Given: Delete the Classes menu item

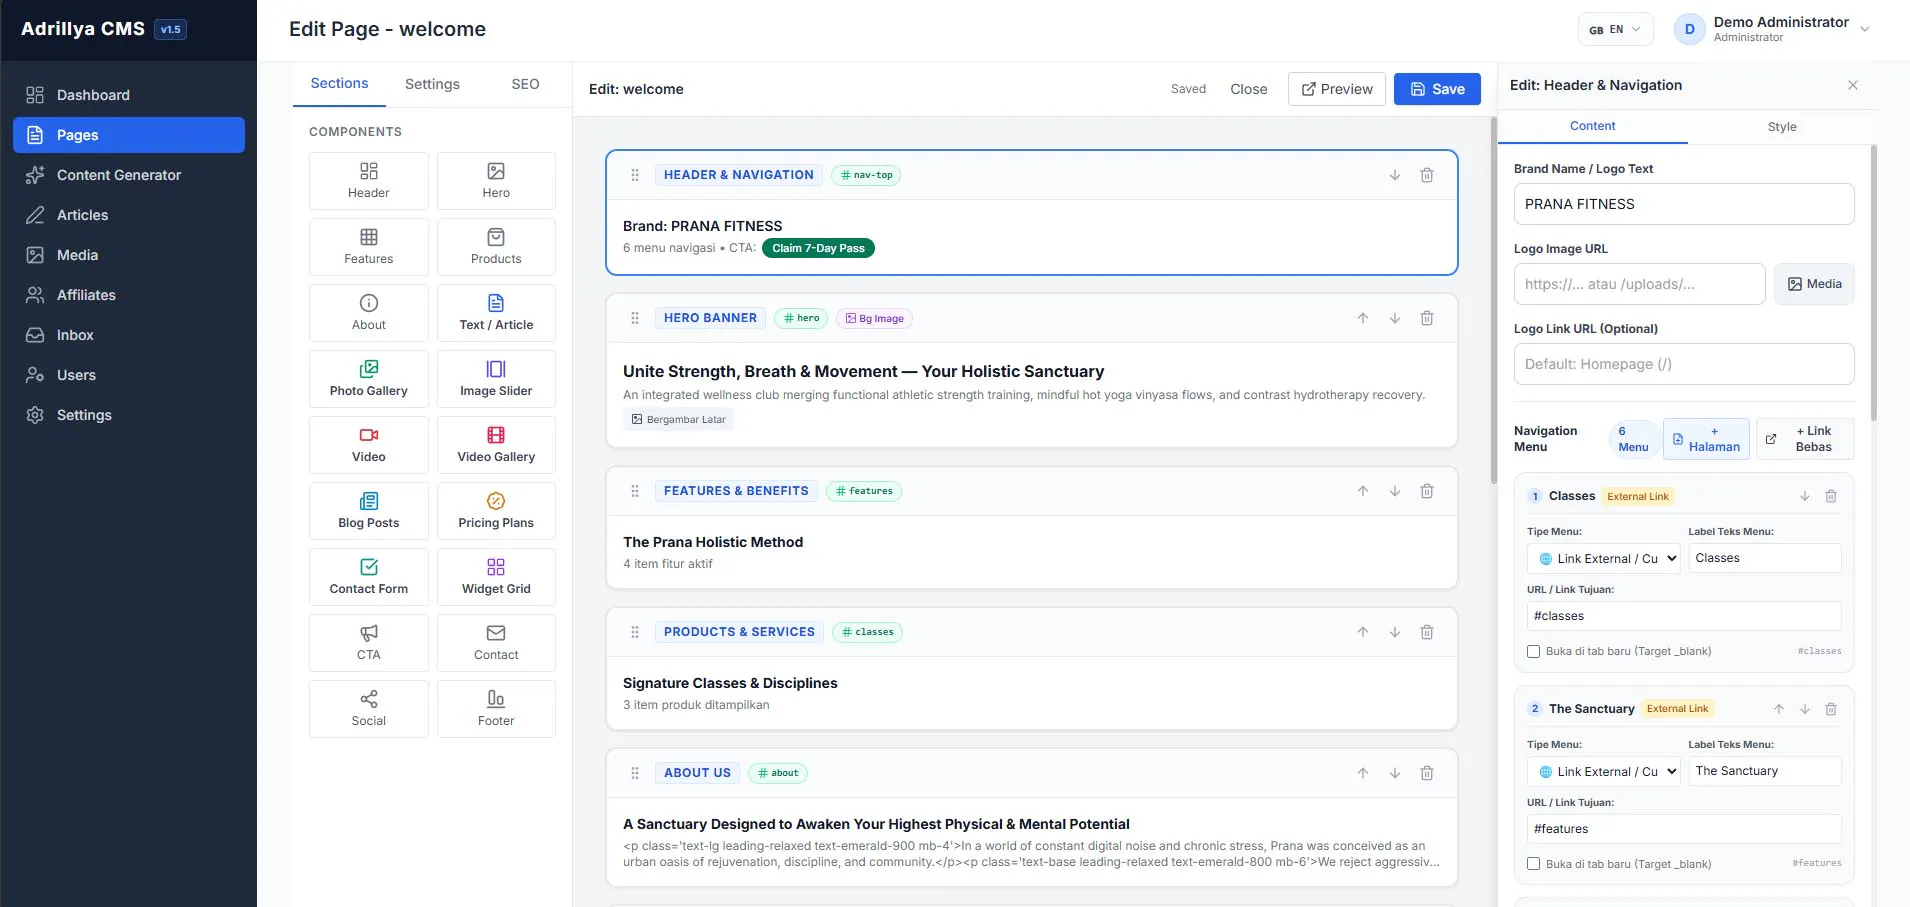Looking at the screenshot, I should coord(1831,496).
